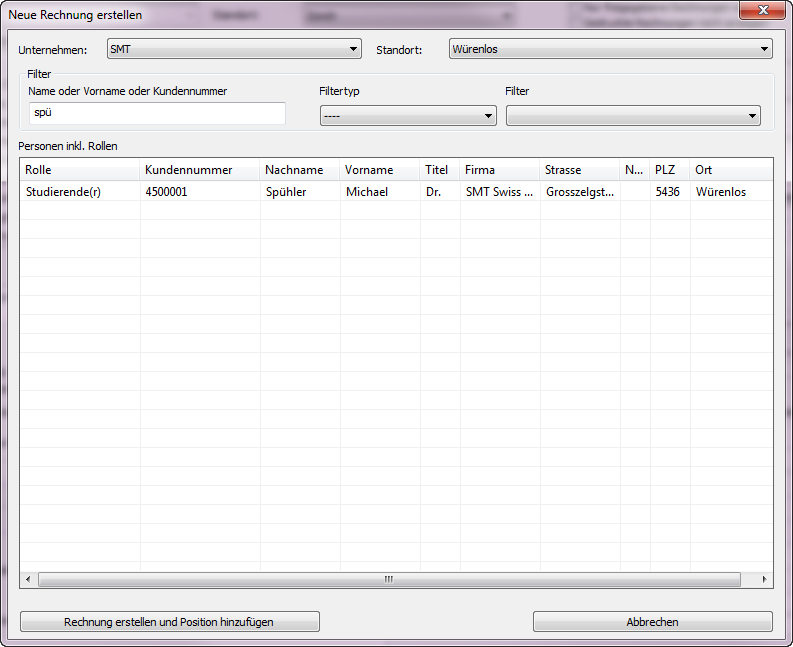Image resolution: width=793 pixels, height=647 pixels.
Task: Click the Vorname column header
Action: pyautogui.click(x=379, y=170)
